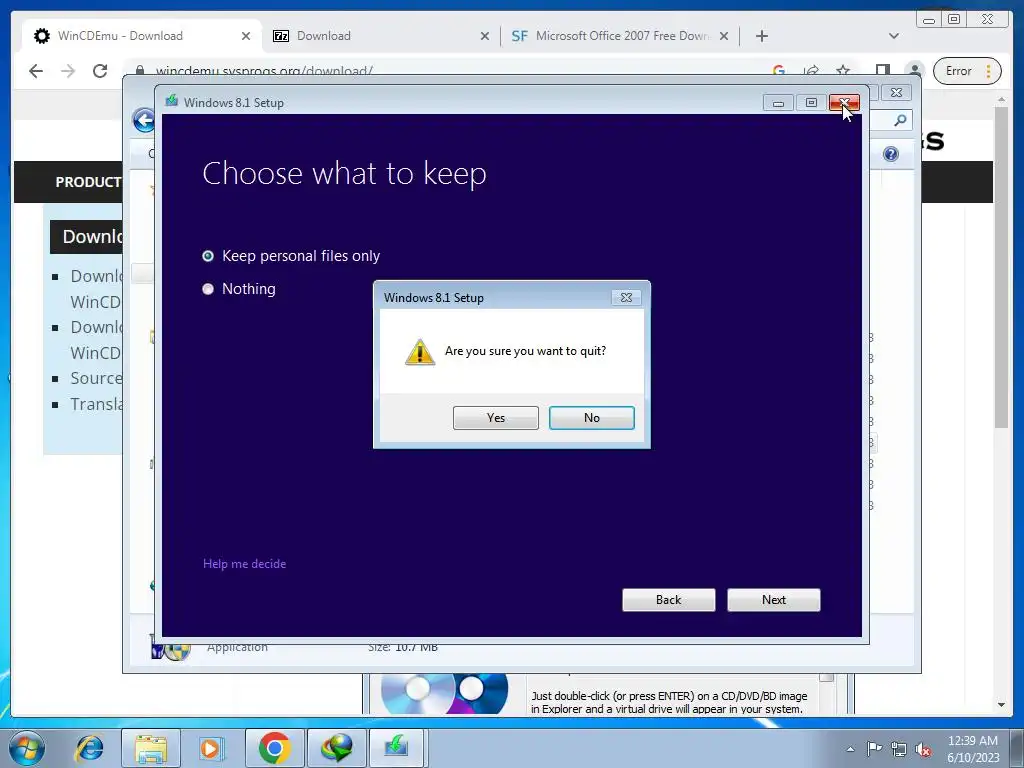Screen dimensions: 1024x768
Task: Open Windows Media Player from taskbar
Action: coord(210,748)
